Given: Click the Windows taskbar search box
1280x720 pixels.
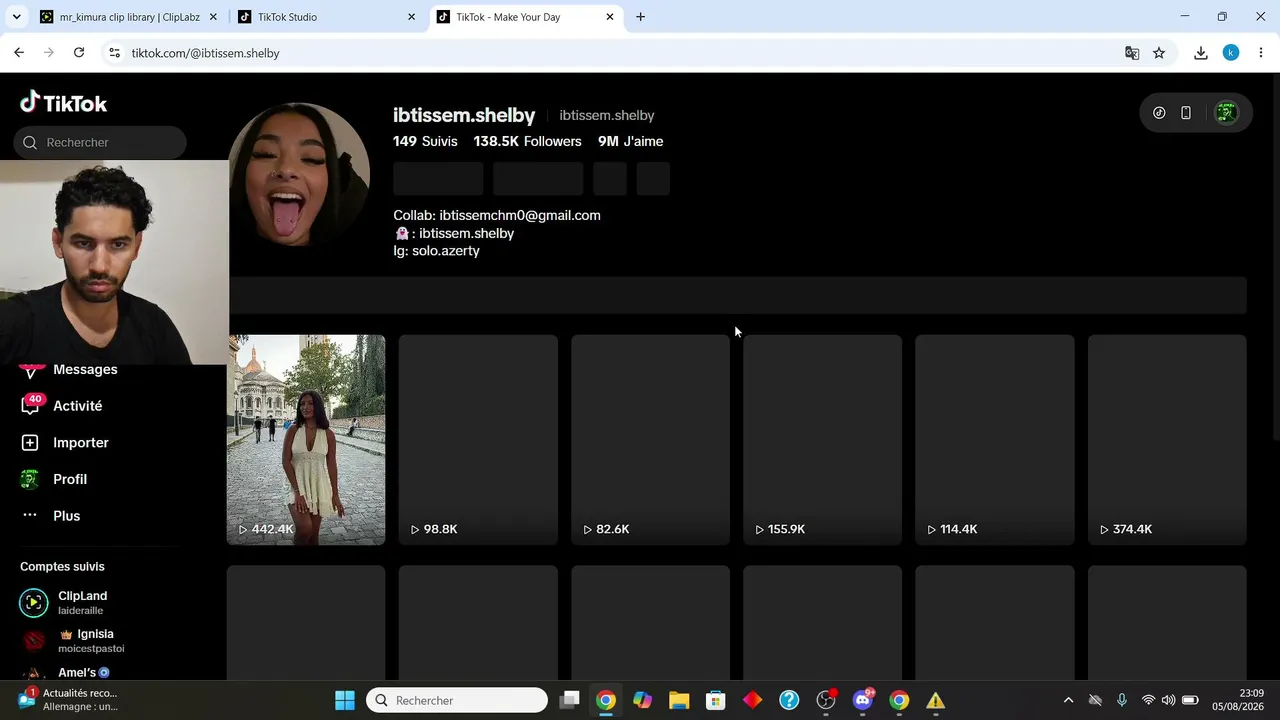Looking at the screenshot, I should point(458,700).
